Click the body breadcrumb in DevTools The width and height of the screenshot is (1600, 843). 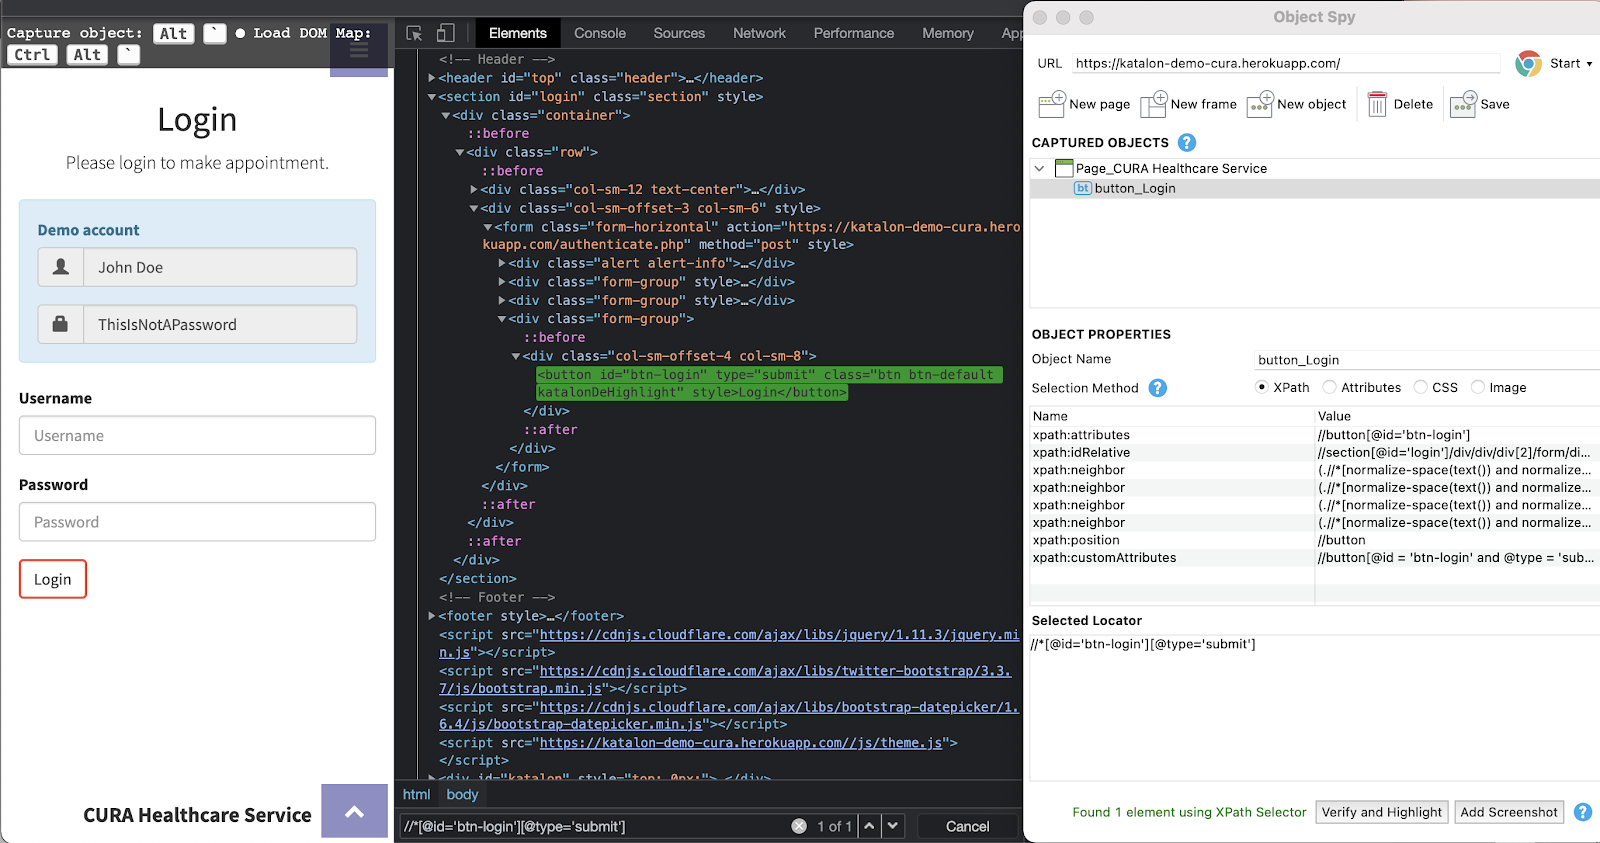pos(462,794)
